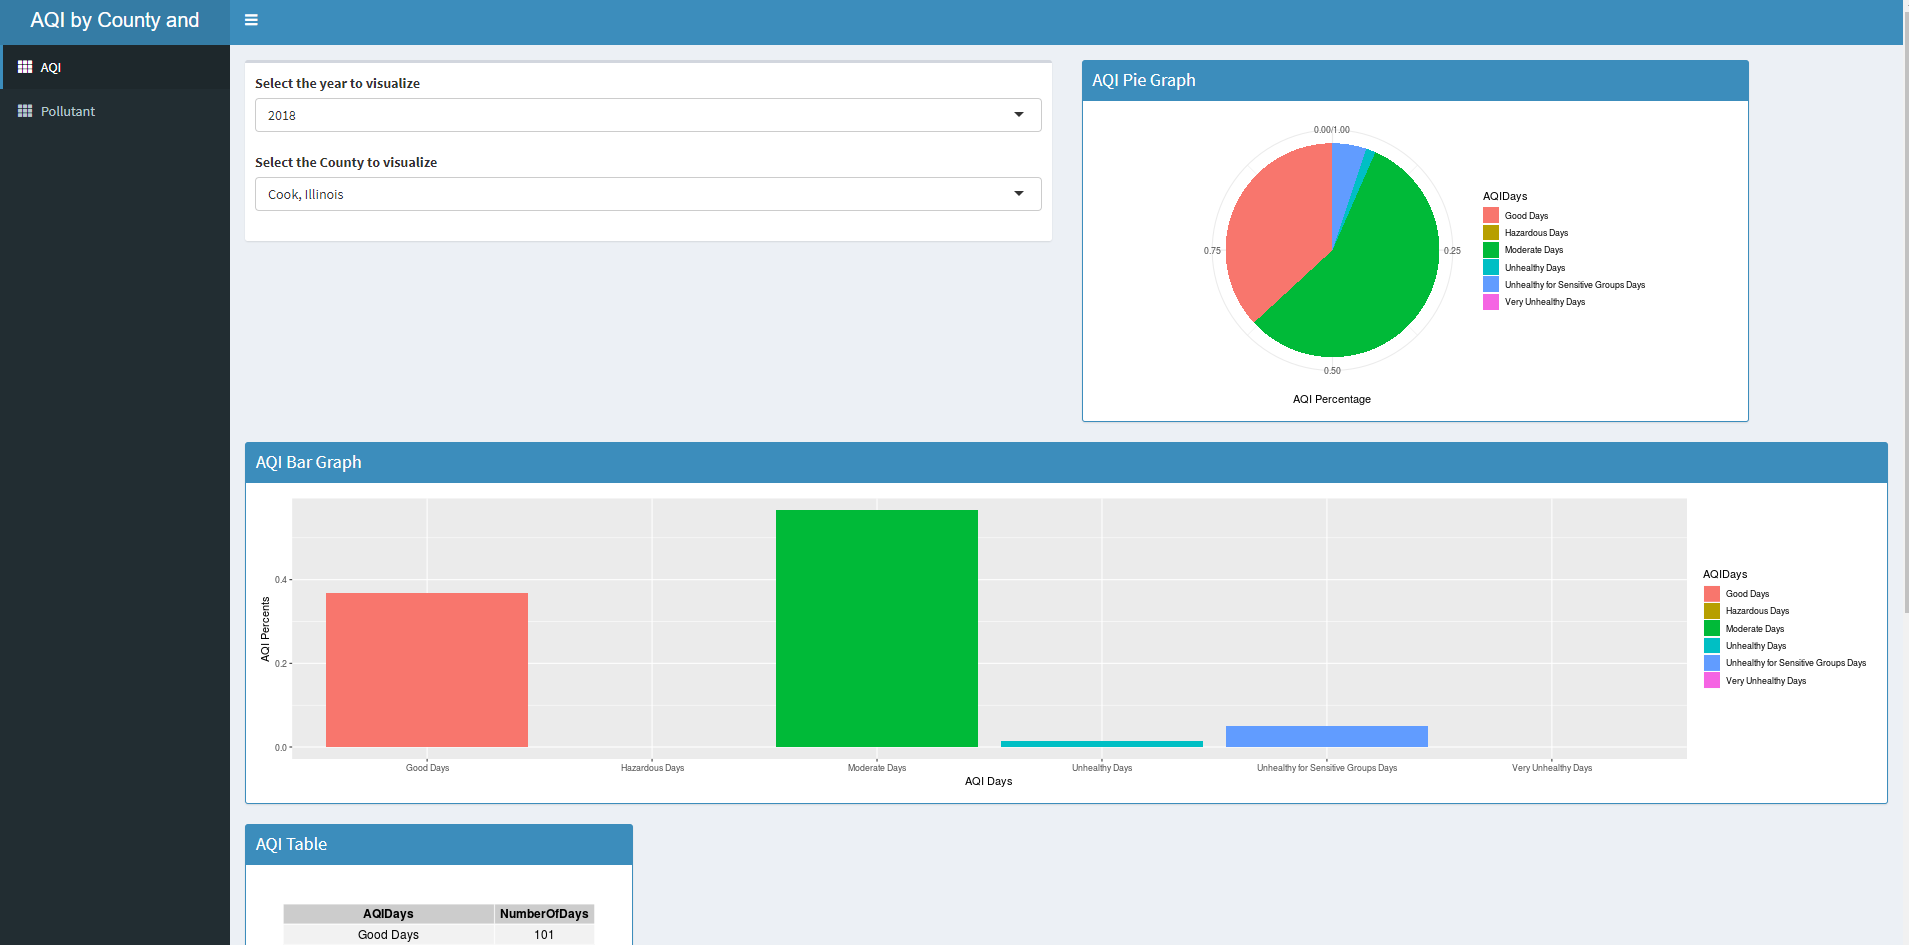Click the 101 value in the table
The image size is (1909, 945).
(x=544, y=935)
